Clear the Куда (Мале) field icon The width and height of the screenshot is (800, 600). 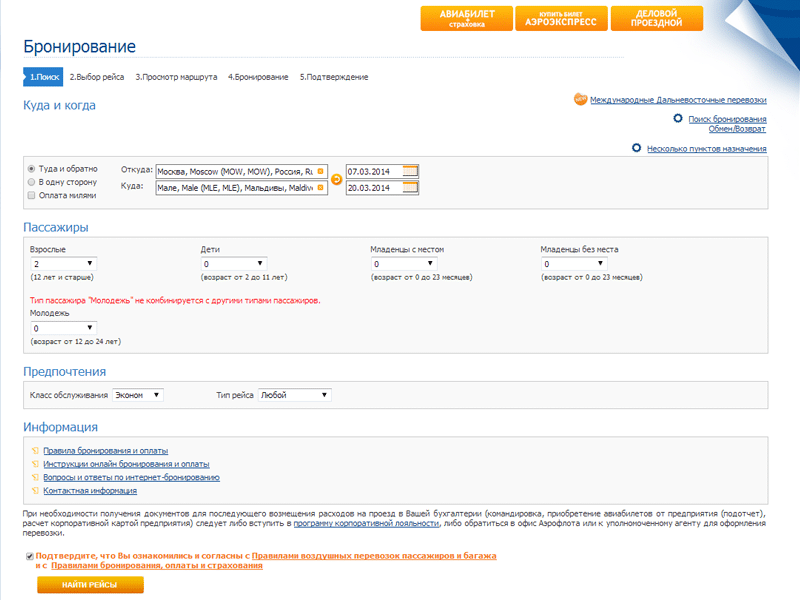(320, 188)
